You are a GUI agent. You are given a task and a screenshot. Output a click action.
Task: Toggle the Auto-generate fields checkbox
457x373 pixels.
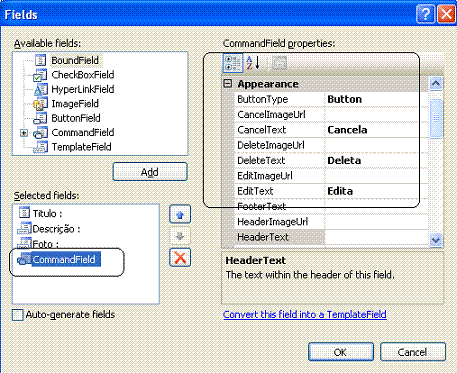click(x=18, y=315)
